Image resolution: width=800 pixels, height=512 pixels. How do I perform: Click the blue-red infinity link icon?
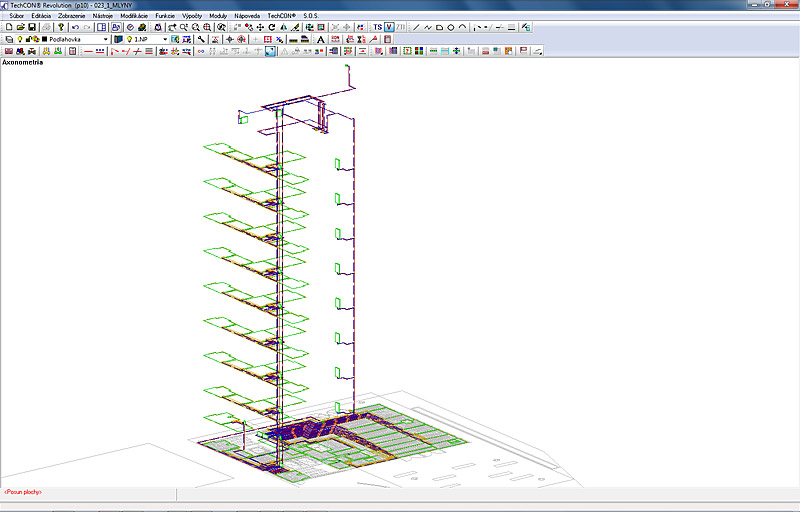click(x=201, y=51)
